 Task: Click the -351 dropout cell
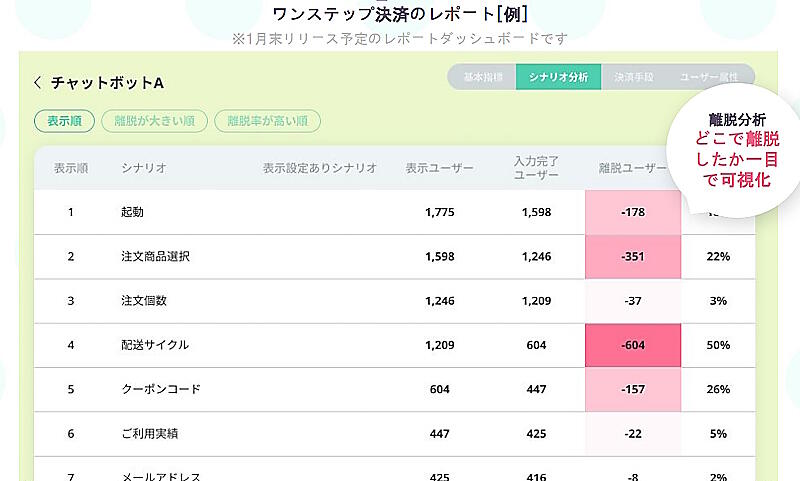tap(632, 257)
